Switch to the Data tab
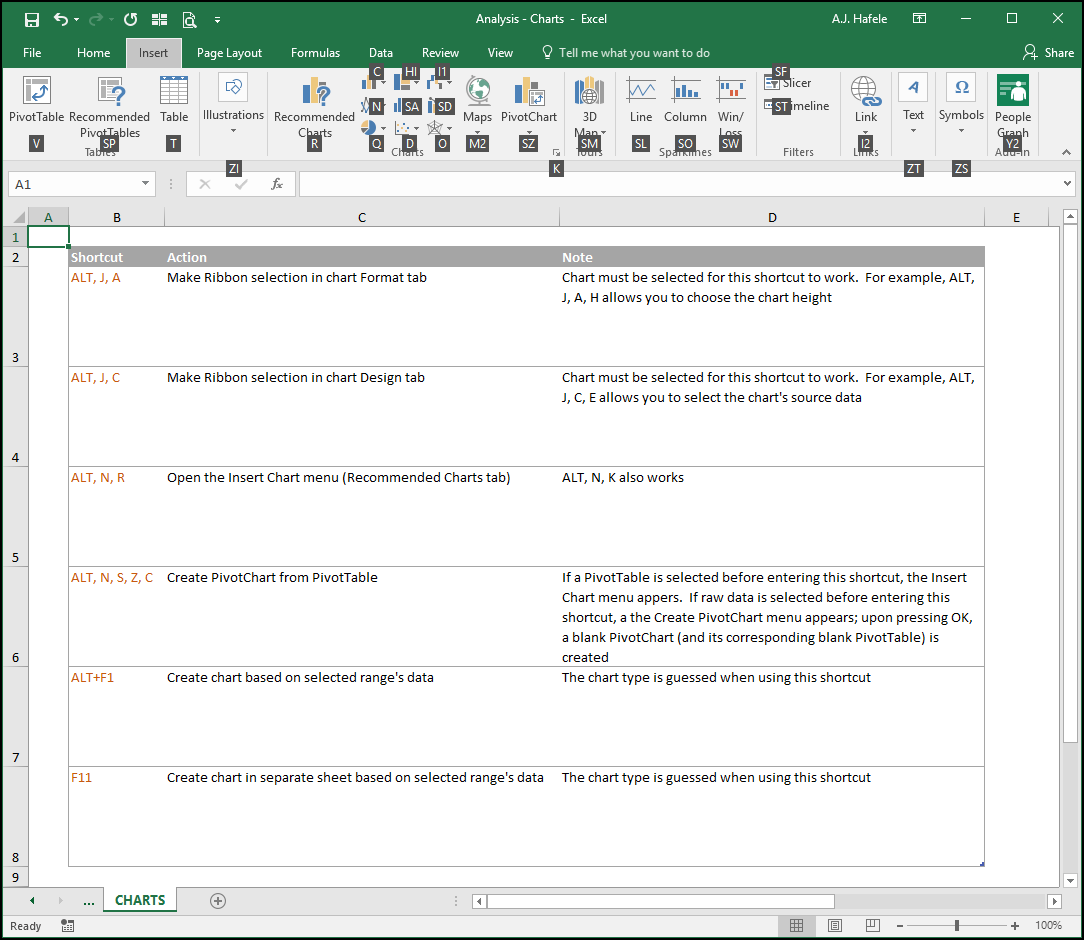Image resolution: width=1084 pixels, height=940 pixels. click(x=381, y=53)
